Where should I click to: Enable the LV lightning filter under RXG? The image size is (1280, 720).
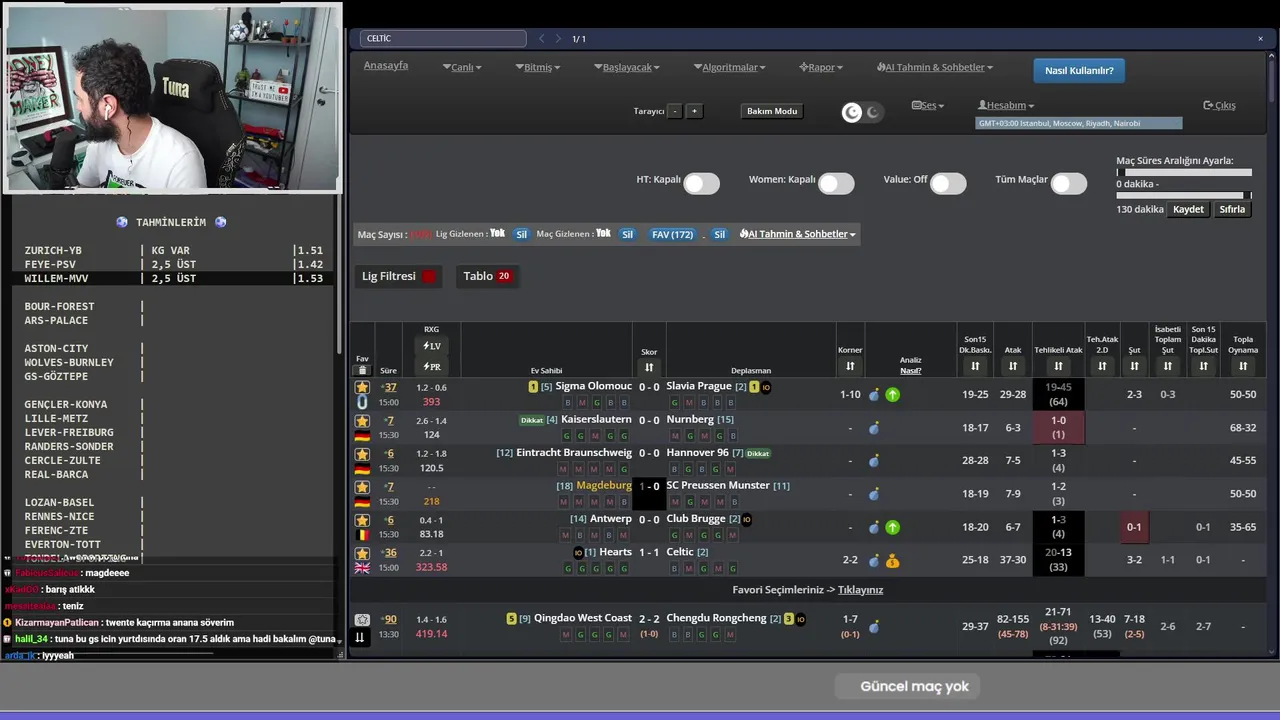431,346
